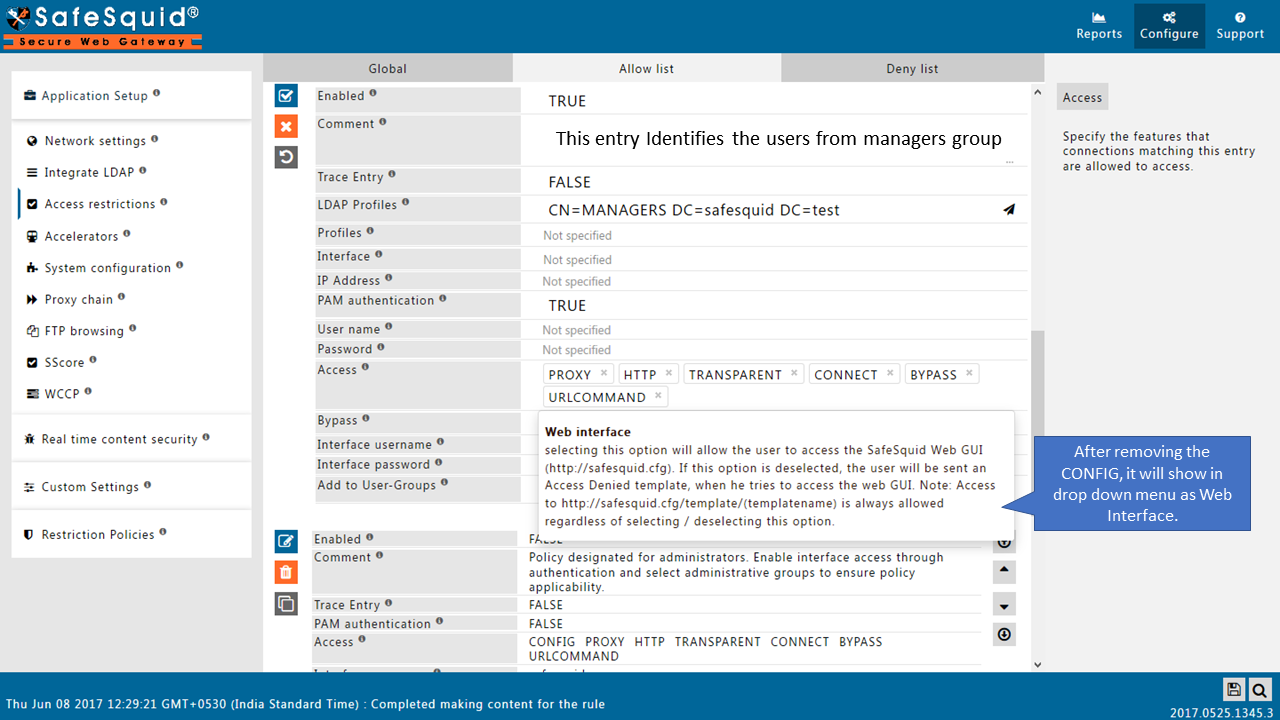Open the Profiles Not specified field

click(775, 236)
